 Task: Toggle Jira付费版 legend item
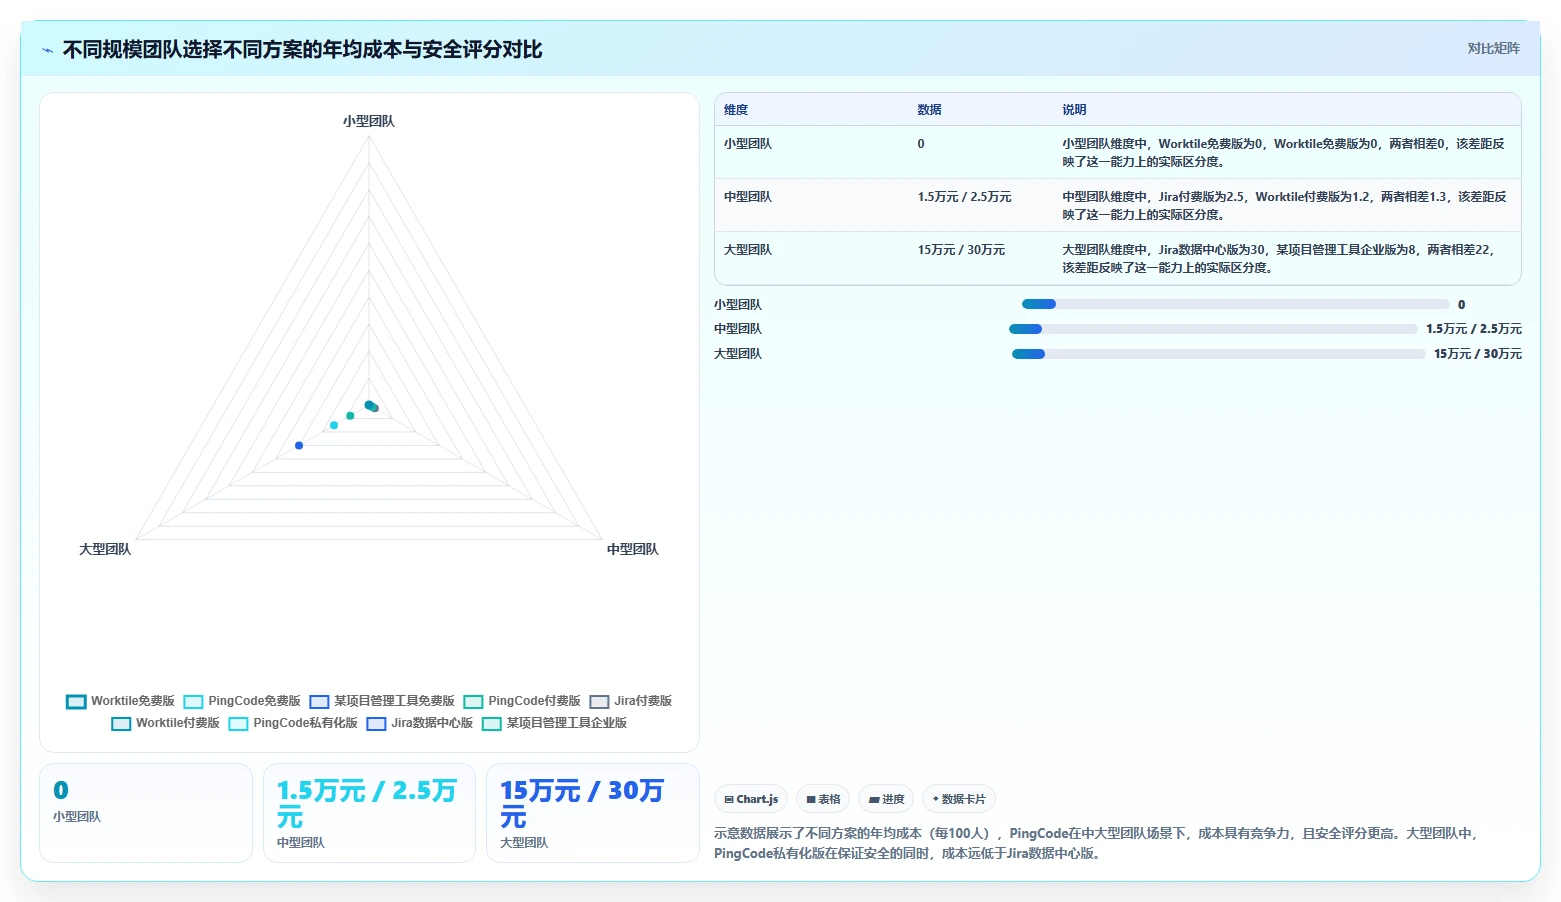pos(631,702)
